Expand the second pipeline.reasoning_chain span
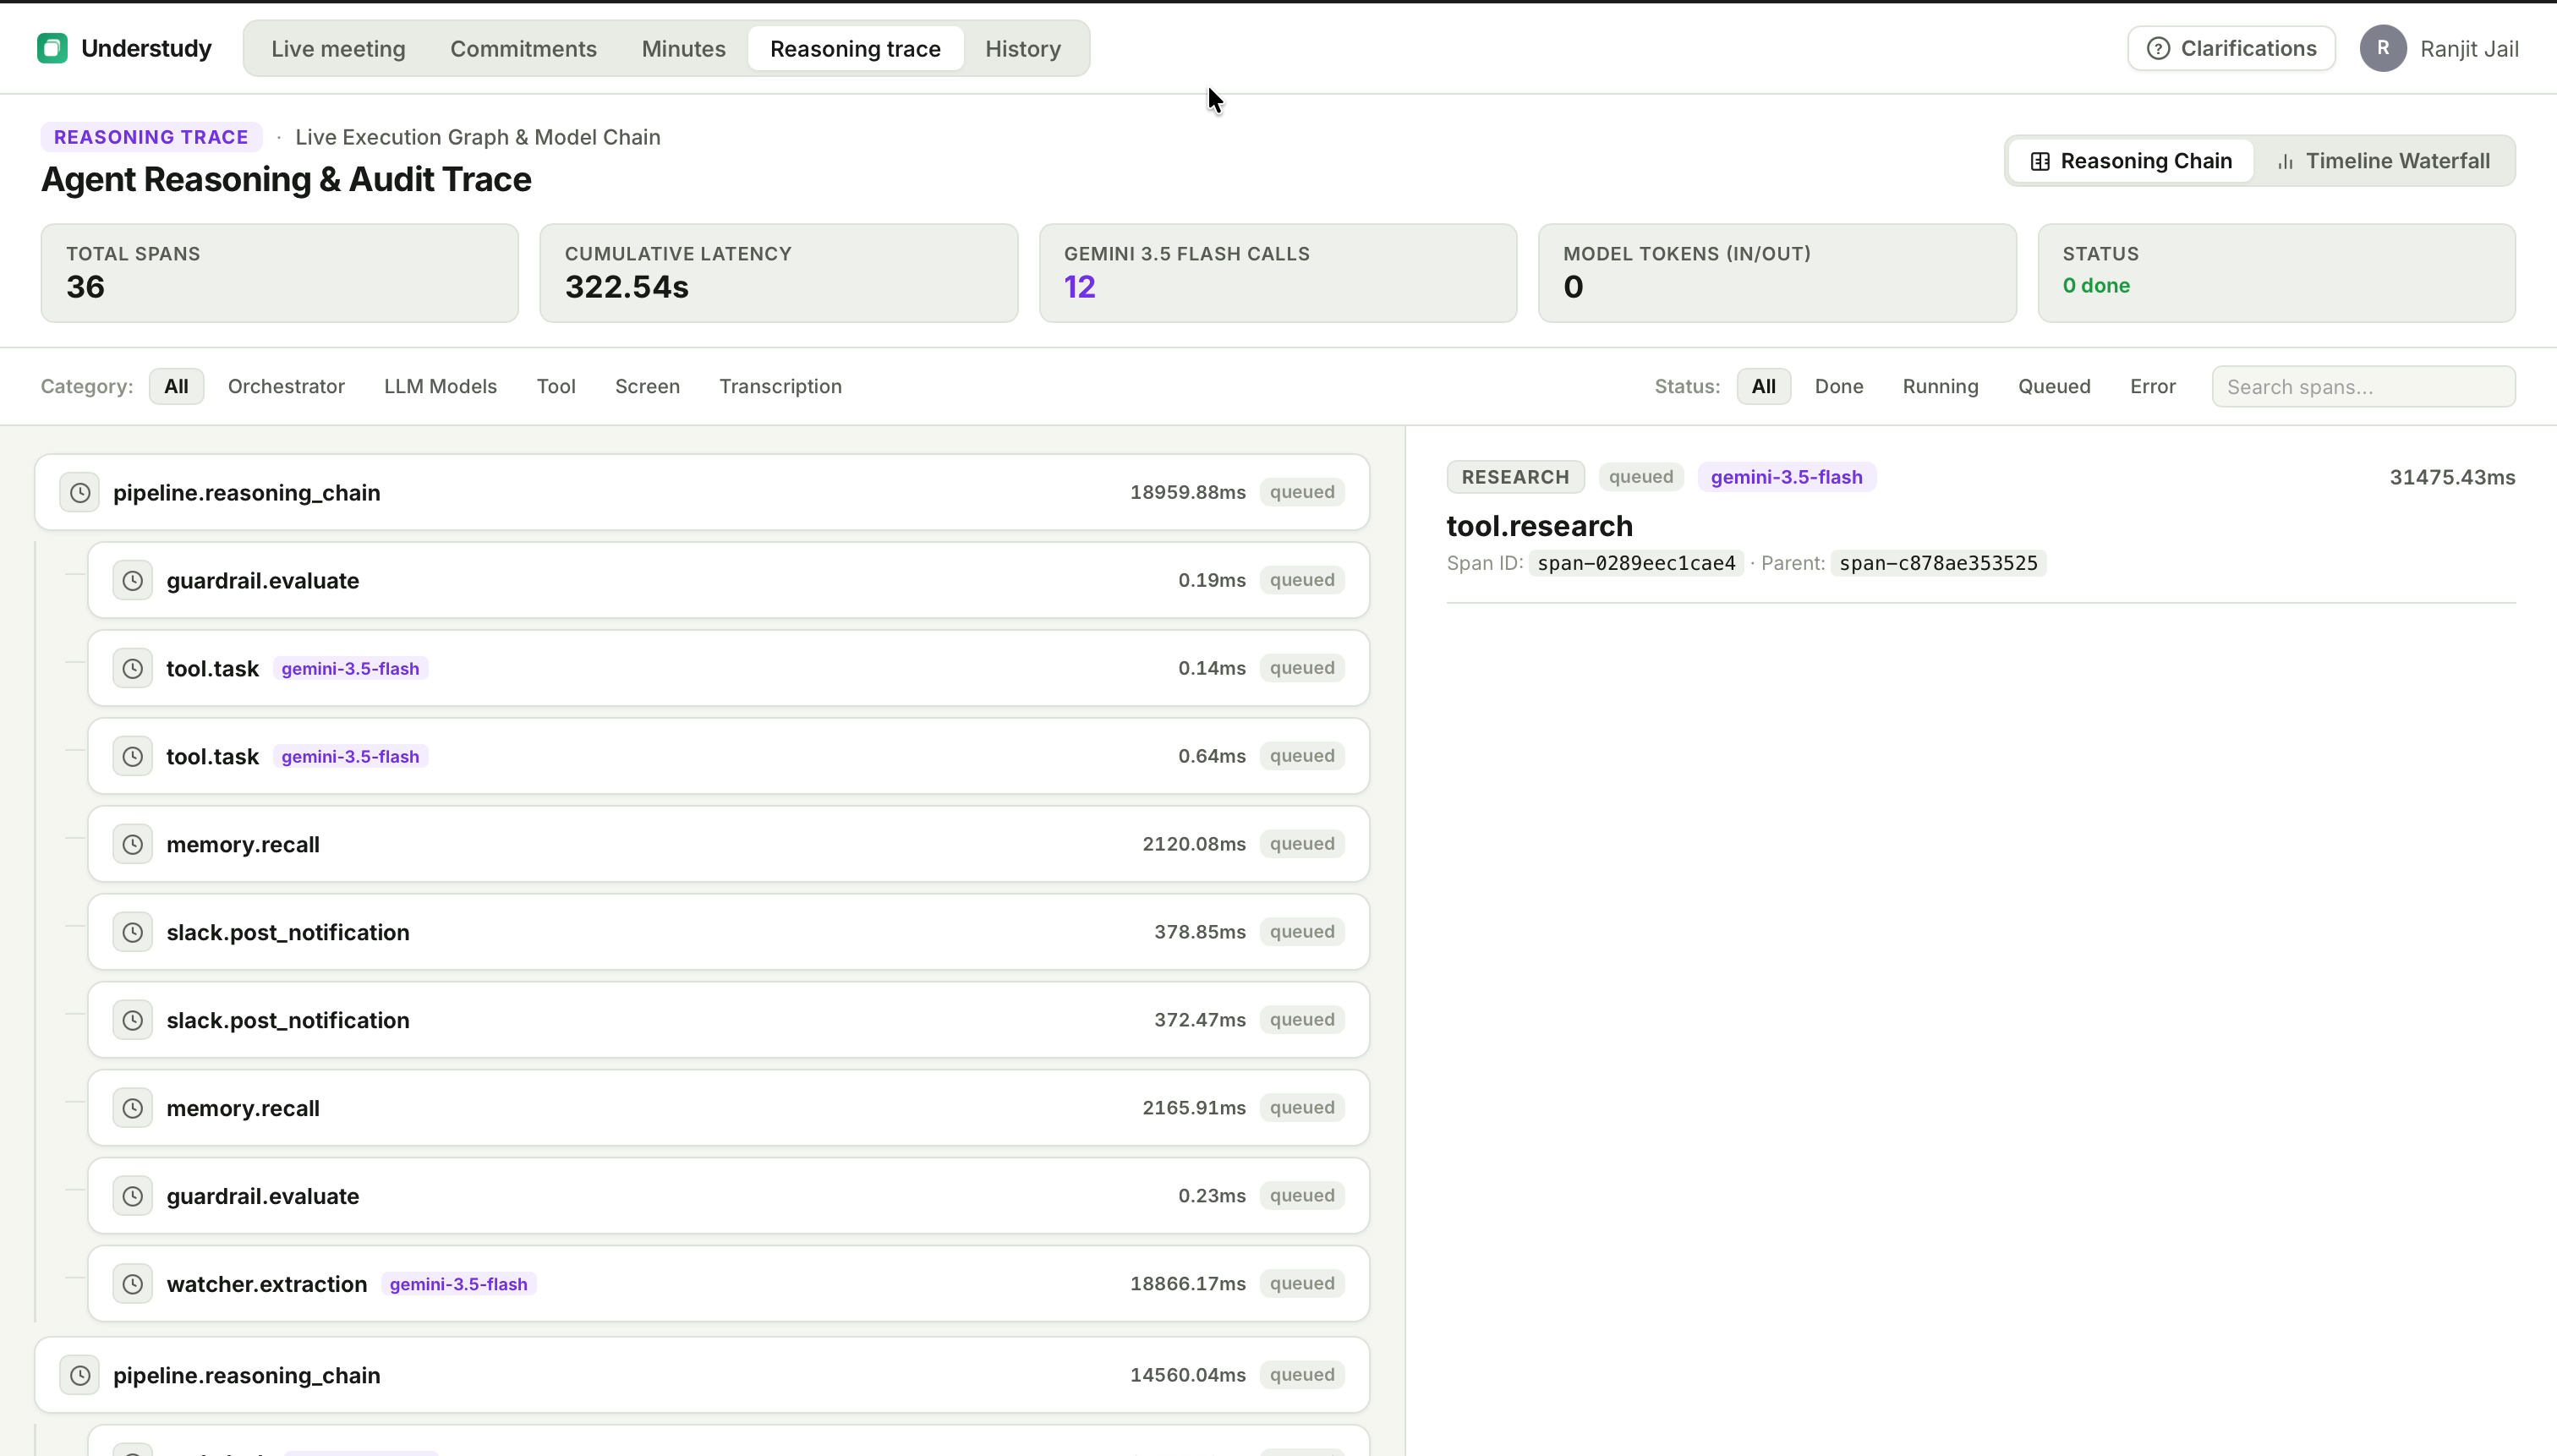 coord(702,1375)
